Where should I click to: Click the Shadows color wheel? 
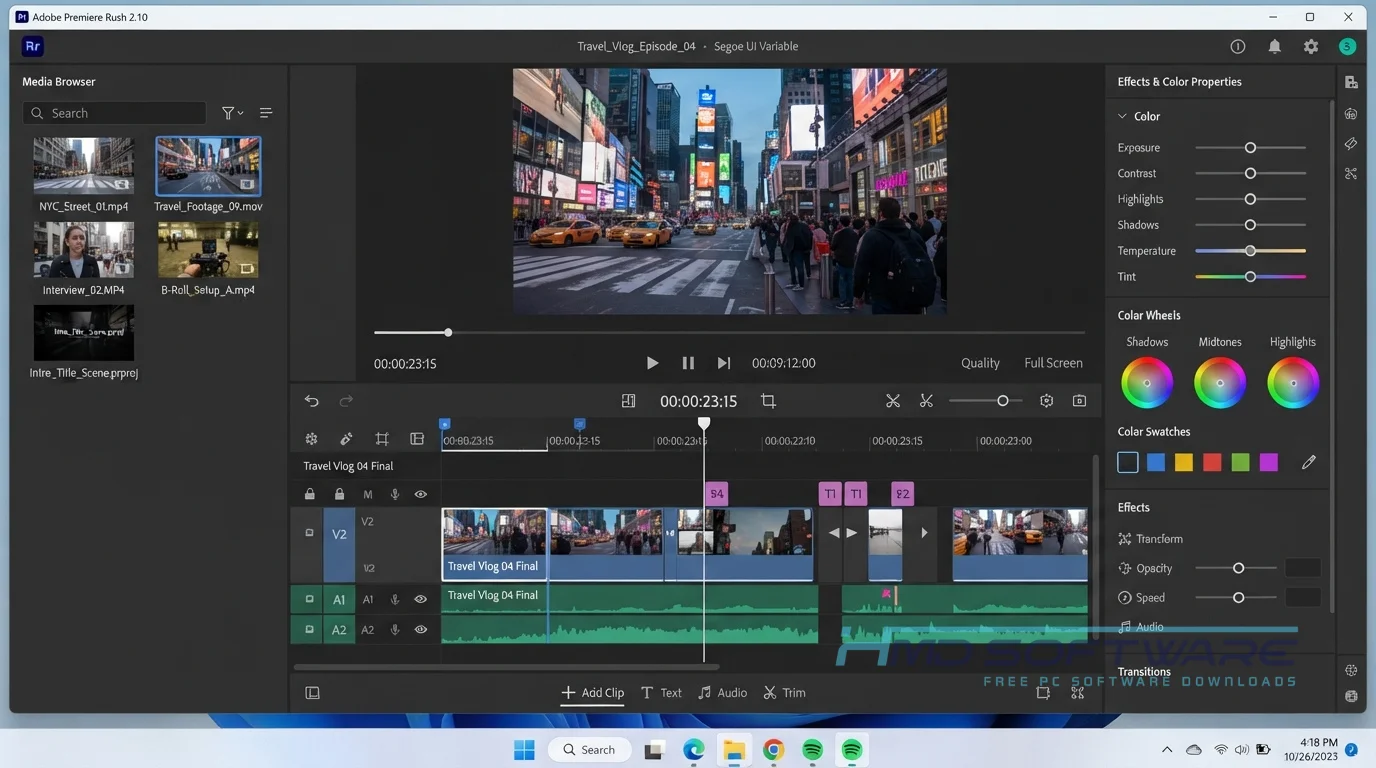click(1147, 383)
